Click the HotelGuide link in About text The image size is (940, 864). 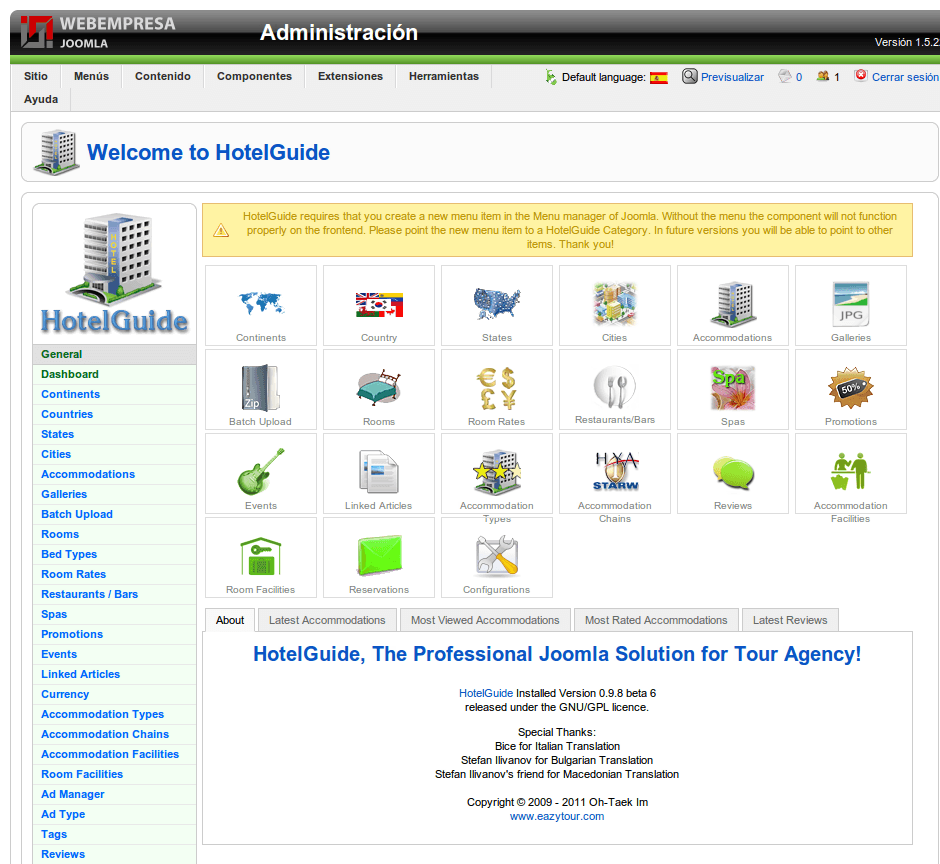tap(486, 693)
